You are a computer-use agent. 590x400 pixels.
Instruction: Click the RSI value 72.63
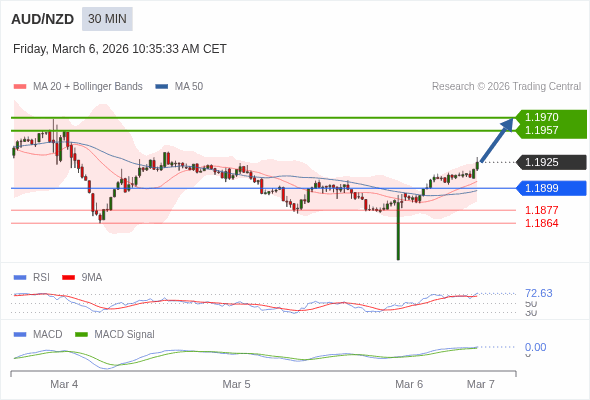tap(539, 293)
